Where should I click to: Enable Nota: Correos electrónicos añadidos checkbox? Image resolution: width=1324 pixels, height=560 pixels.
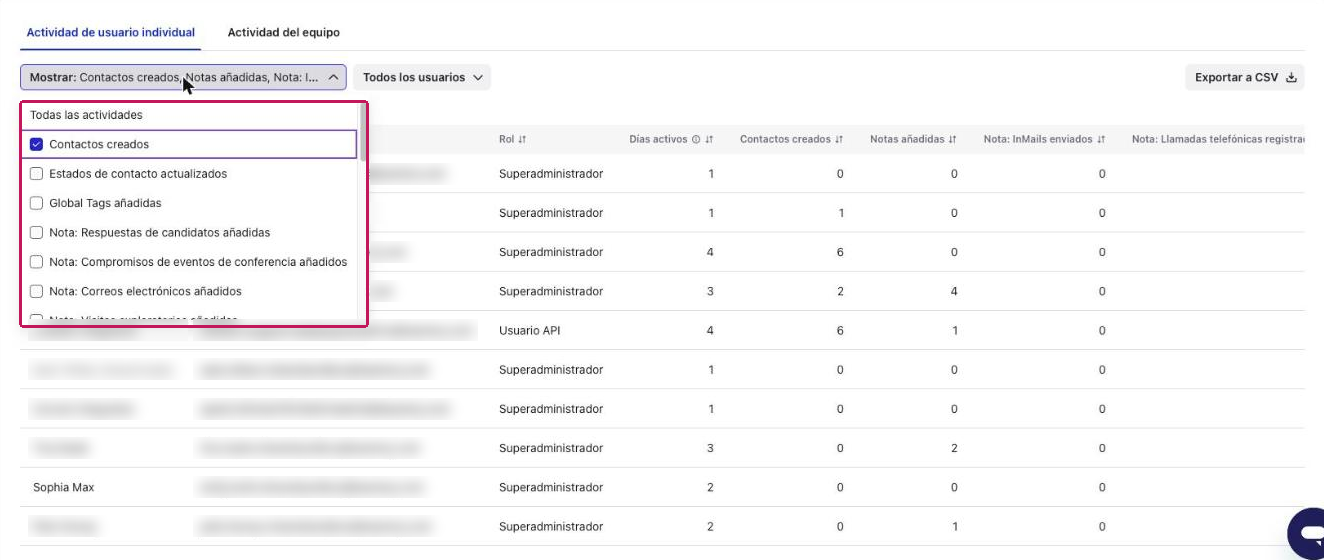(x=36, y=291)
